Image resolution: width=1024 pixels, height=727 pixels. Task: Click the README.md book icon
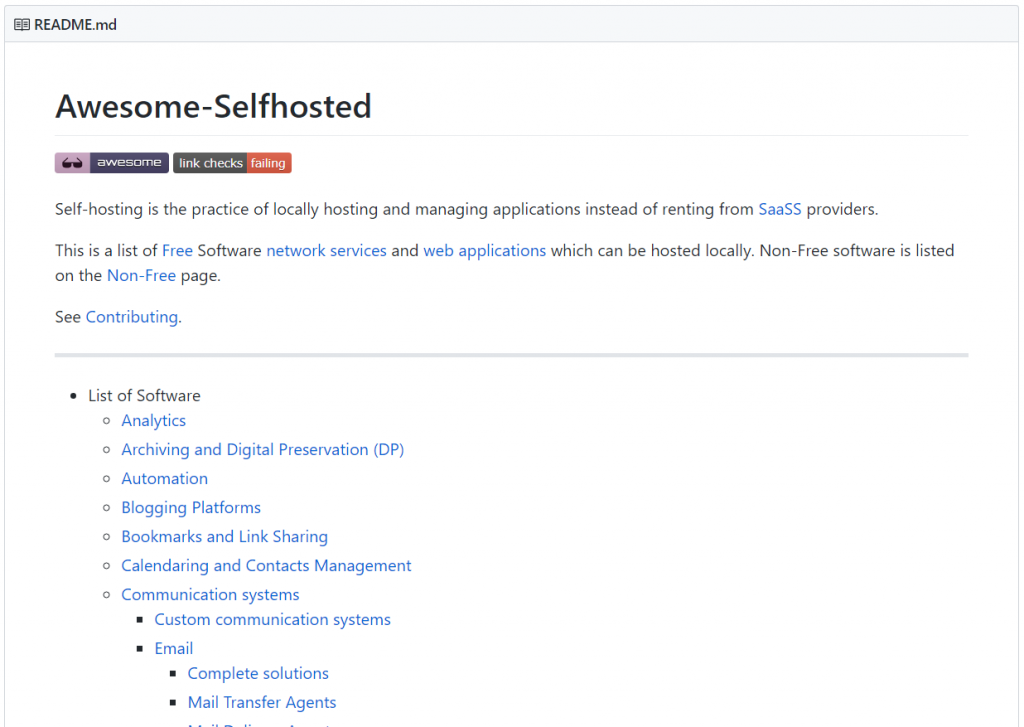tap(22, 24)
